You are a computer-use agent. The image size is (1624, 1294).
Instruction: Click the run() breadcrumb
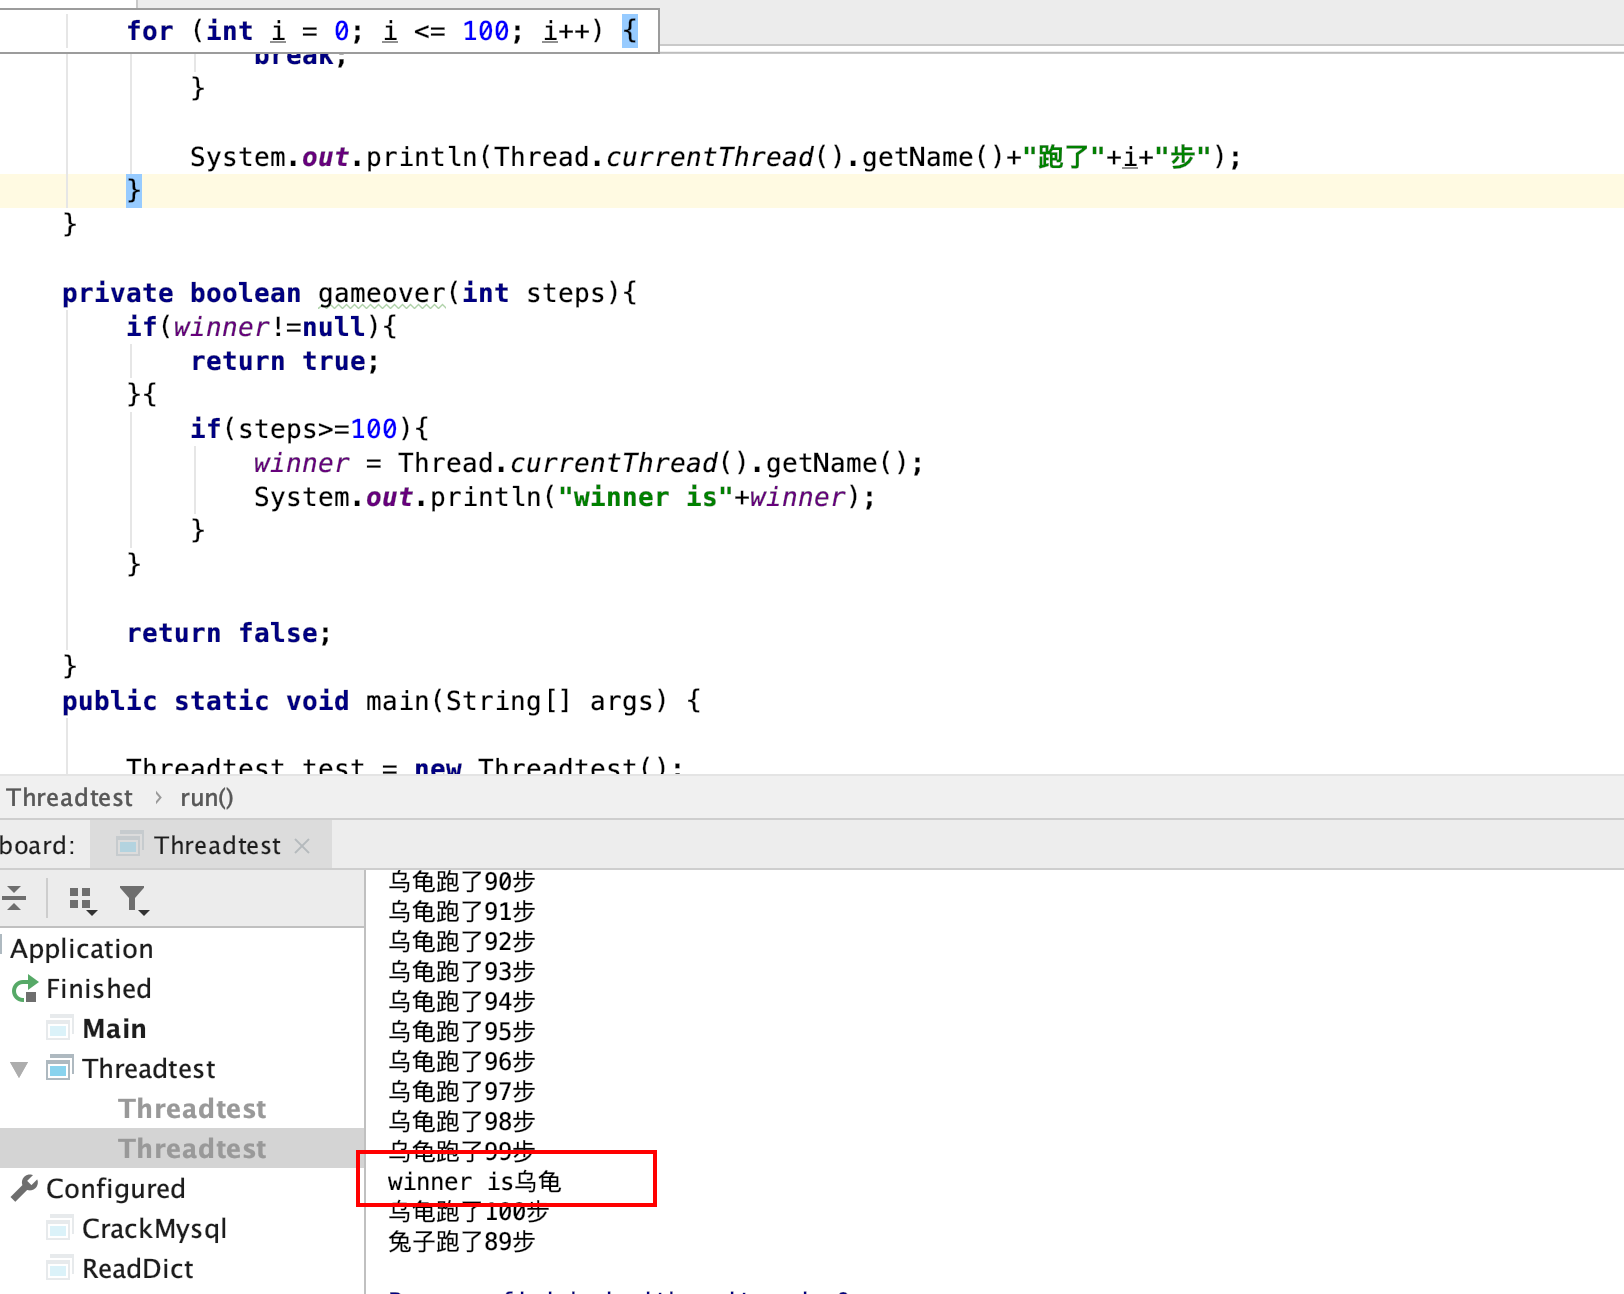206,798
